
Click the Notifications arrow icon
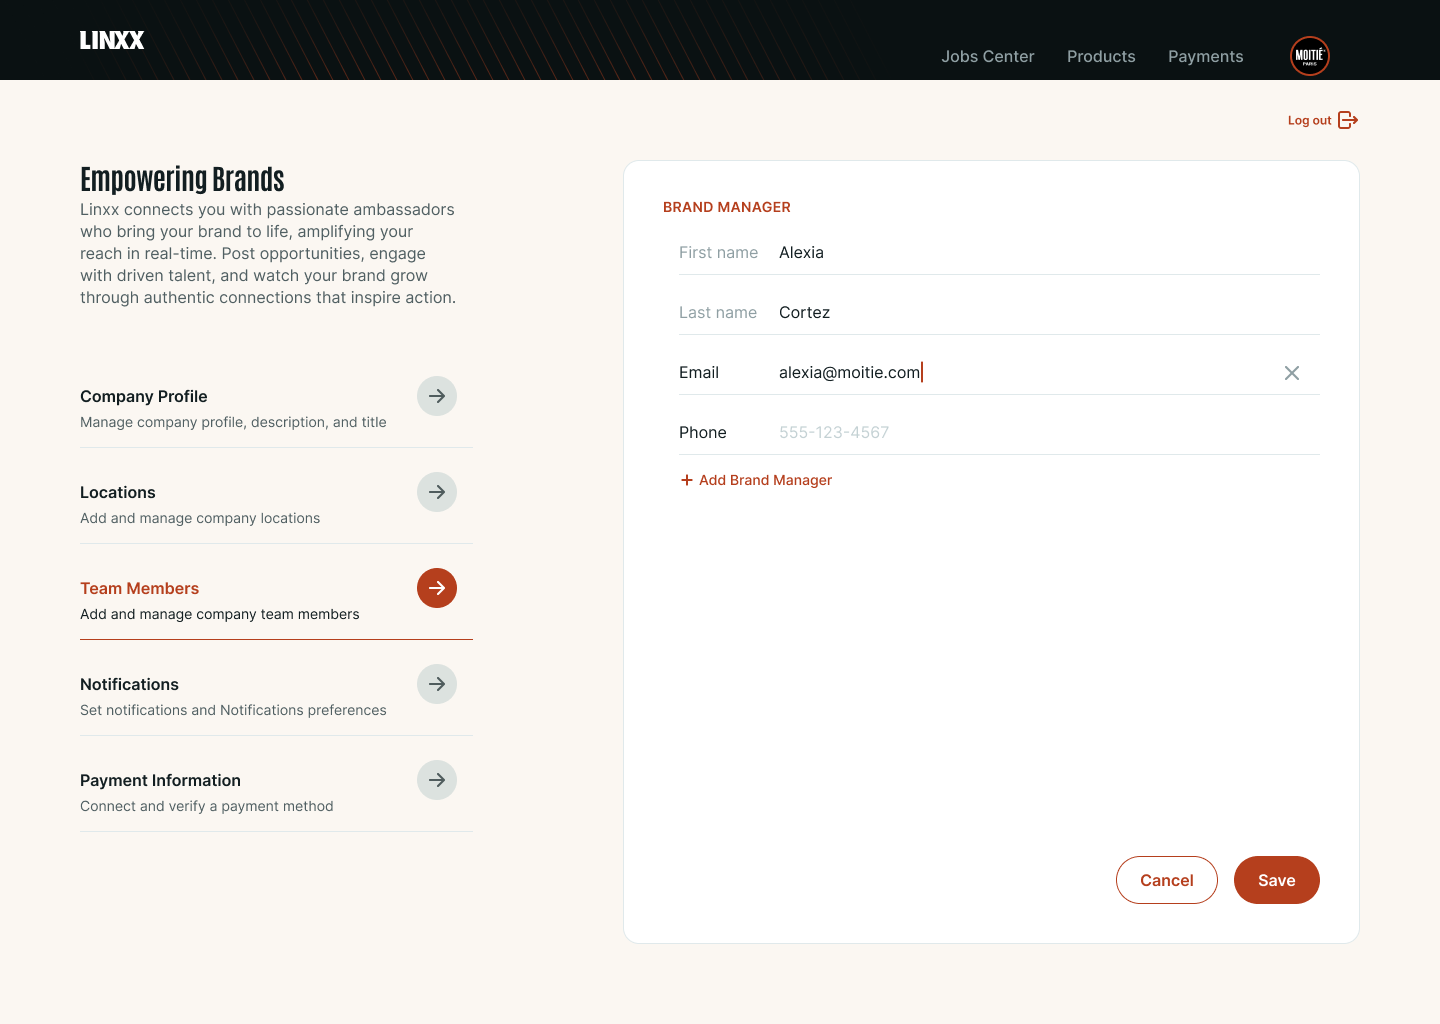[437, 684]
